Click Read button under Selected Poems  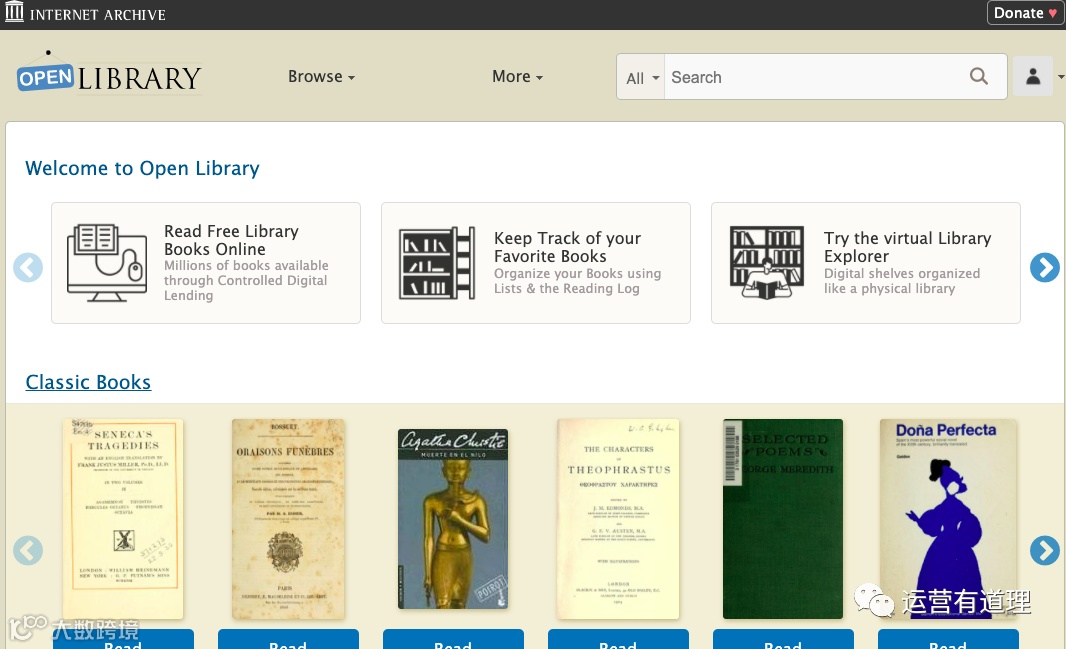(783, 640)
